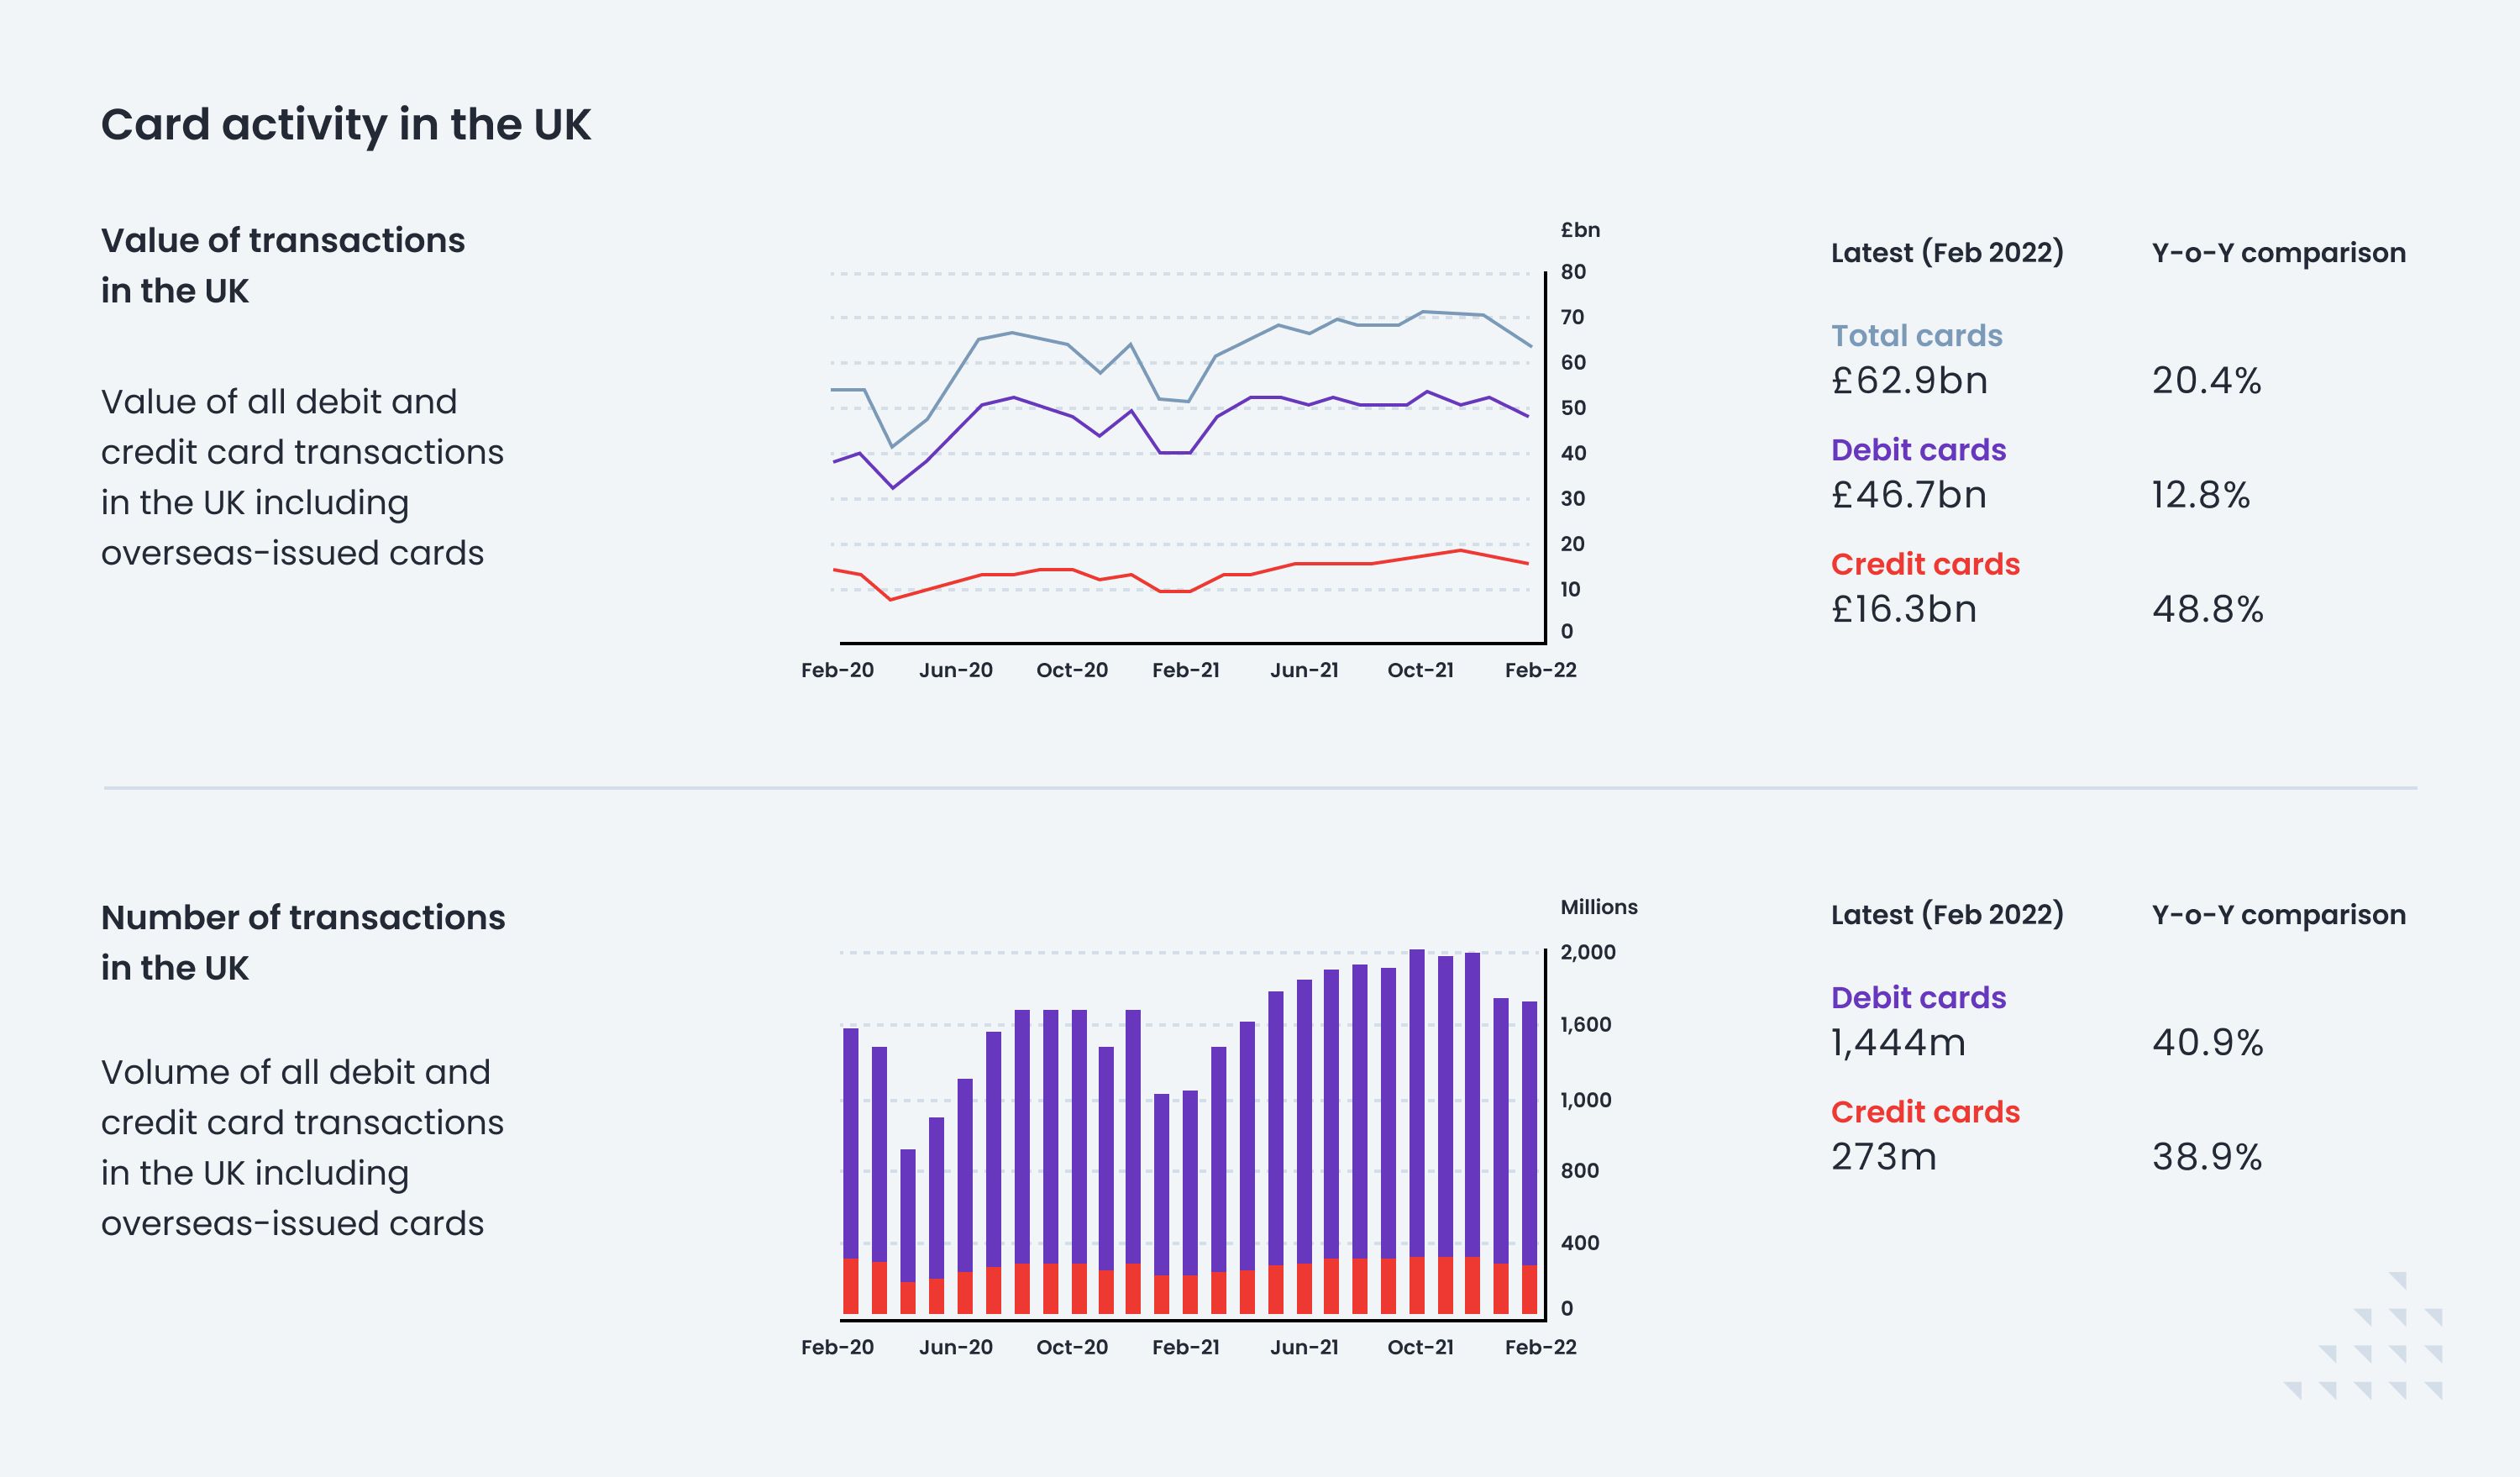Viewport: 2520px width, 1477px height.
Task: Click the last bar at Feb-22
Action: coord(1529,1157)
